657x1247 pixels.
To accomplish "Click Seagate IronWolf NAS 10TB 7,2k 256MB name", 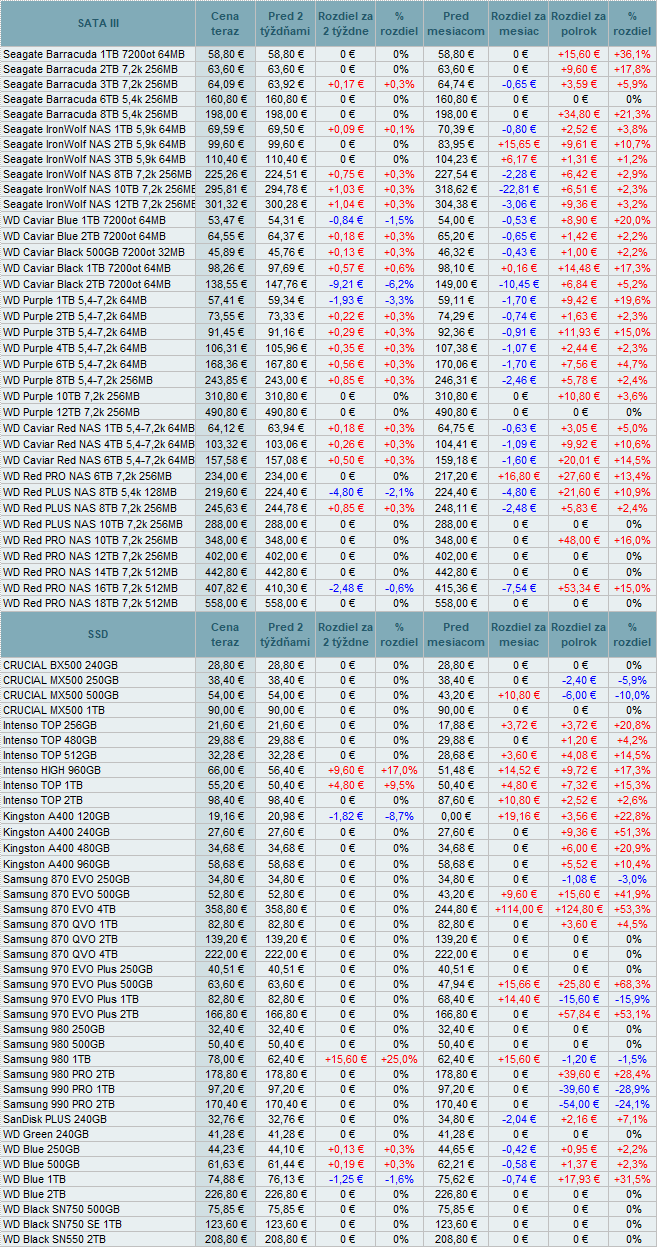I will tap(100, 188).
